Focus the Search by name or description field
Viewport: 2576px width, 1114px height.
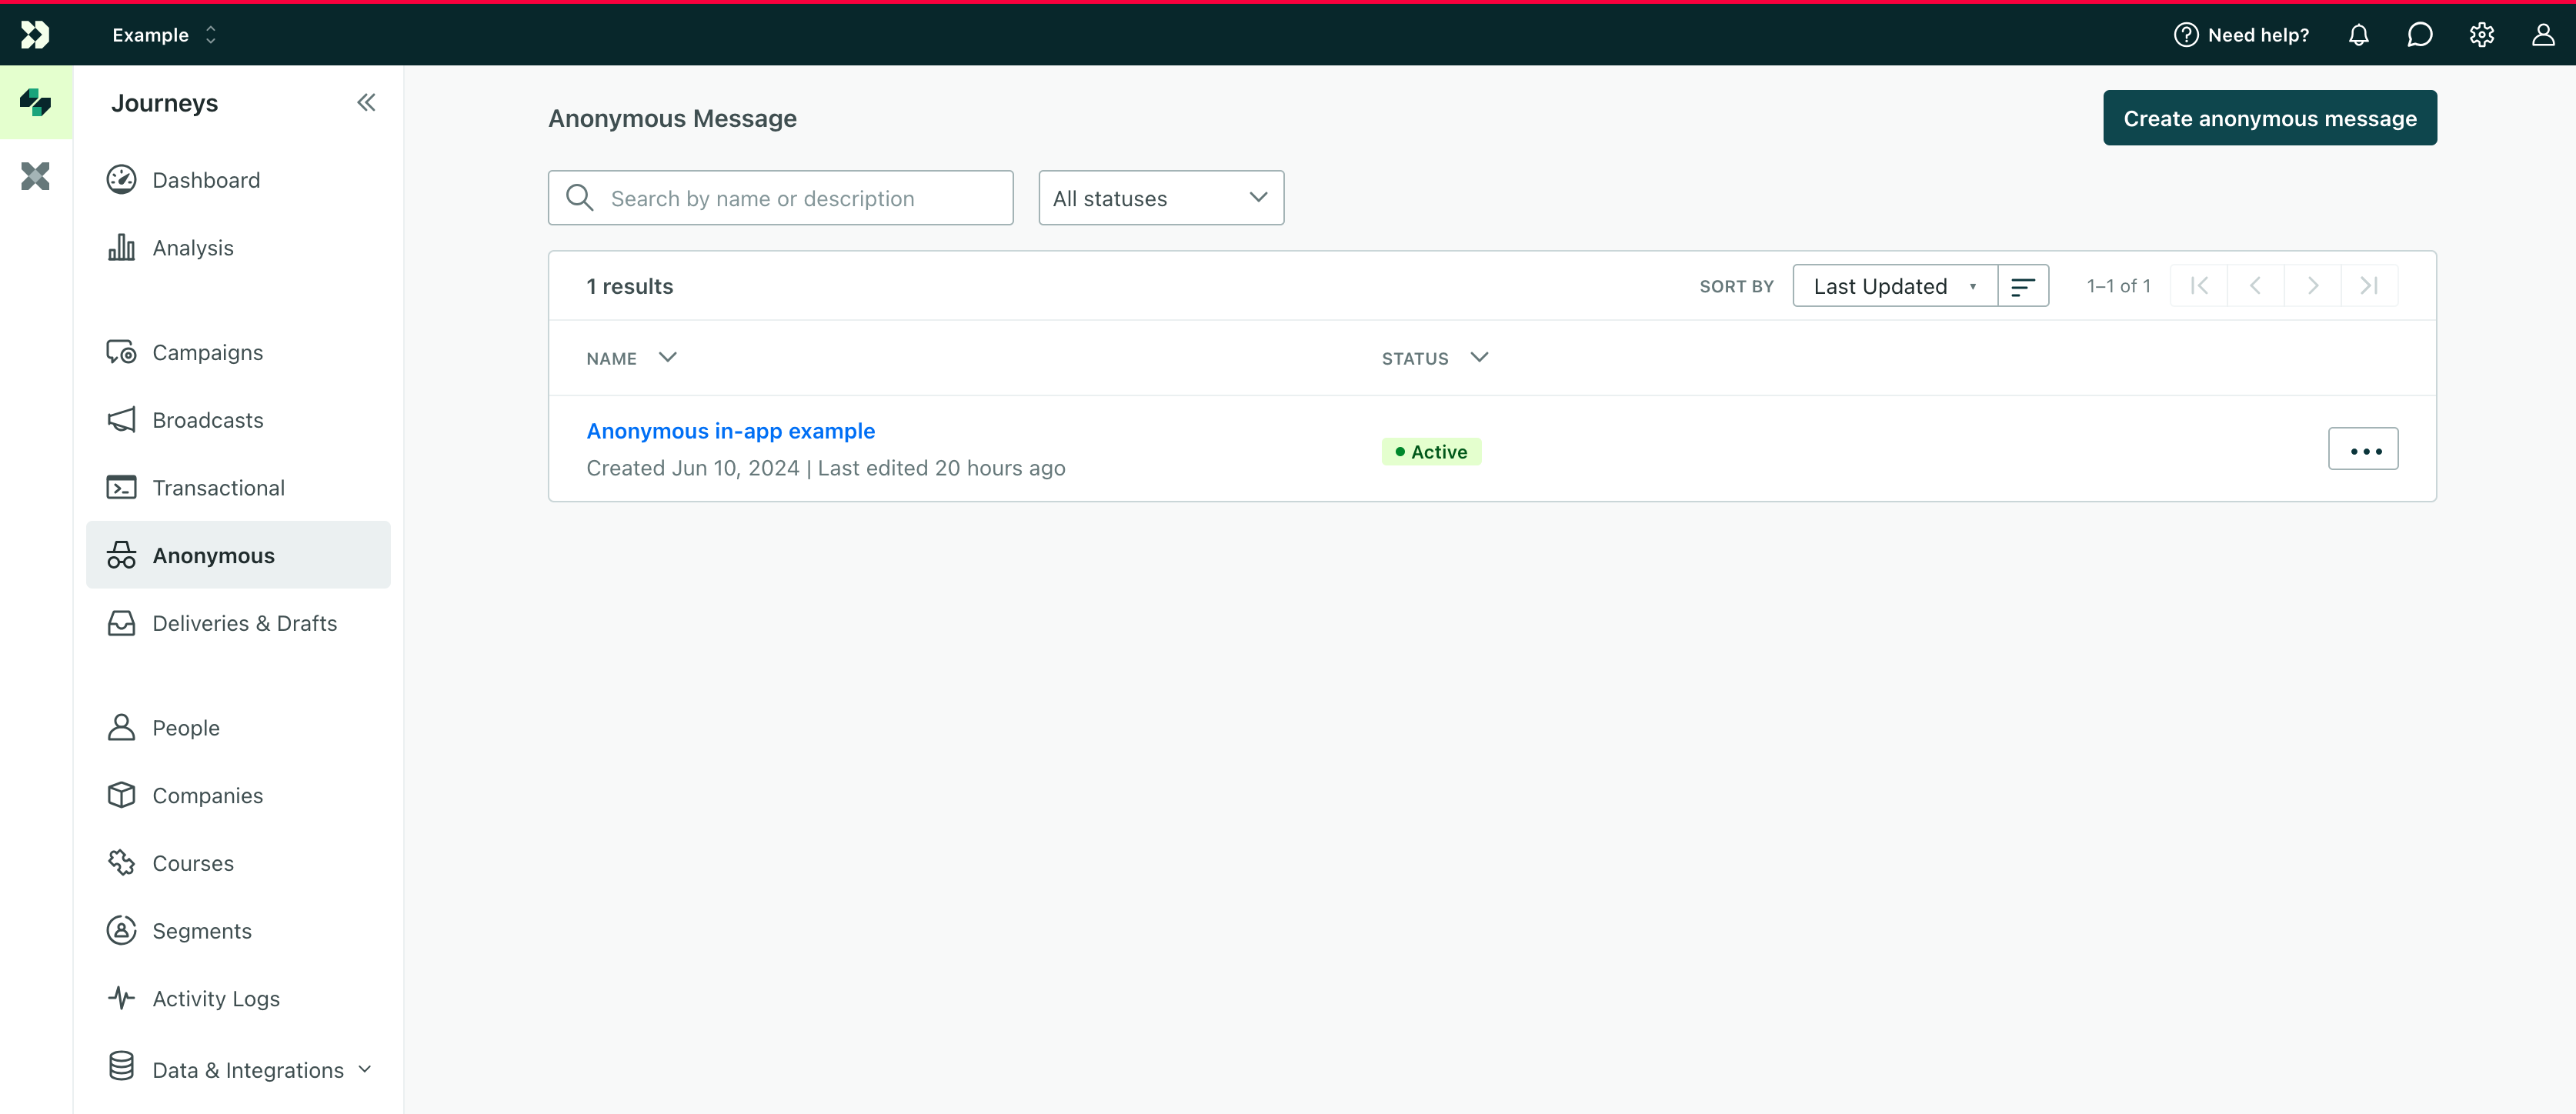pyautogui.click(x=780, y=198)
